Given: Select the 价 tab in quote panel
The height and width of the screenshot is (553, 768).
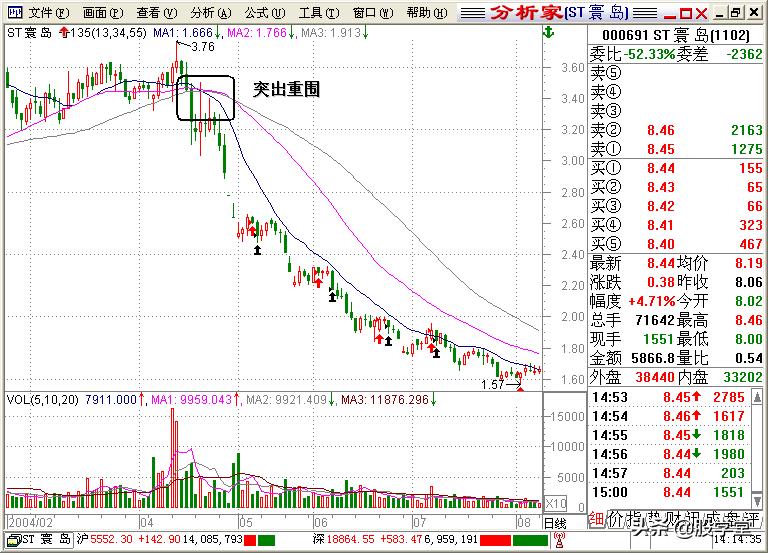Looking at the screenshot, I should (x=615, y=520).
